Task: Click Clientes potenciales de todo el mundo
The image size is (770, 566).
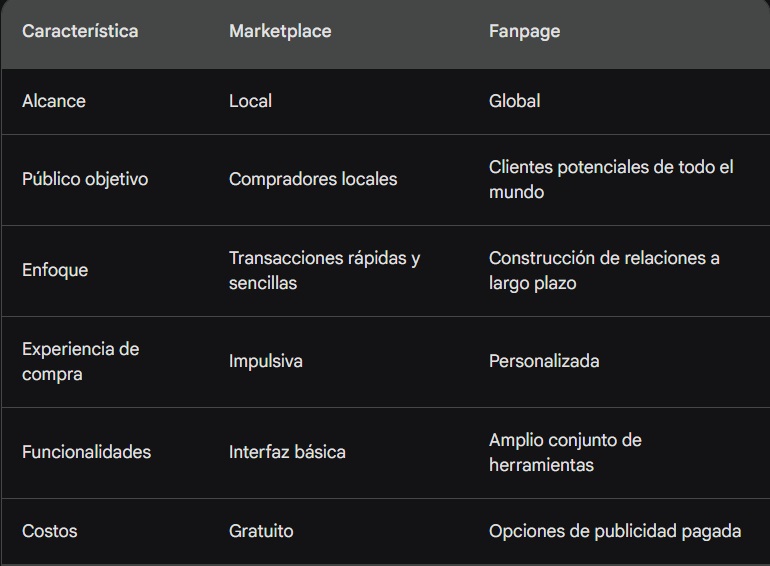Action: (611, 180)
